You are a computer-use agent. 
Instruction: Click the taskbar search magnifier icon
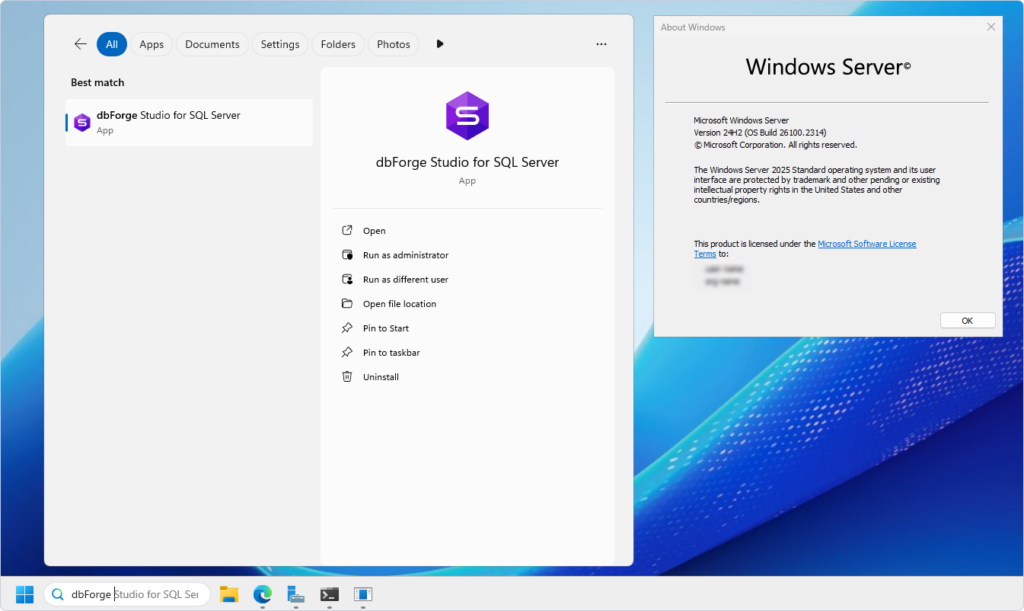(57, 594)
